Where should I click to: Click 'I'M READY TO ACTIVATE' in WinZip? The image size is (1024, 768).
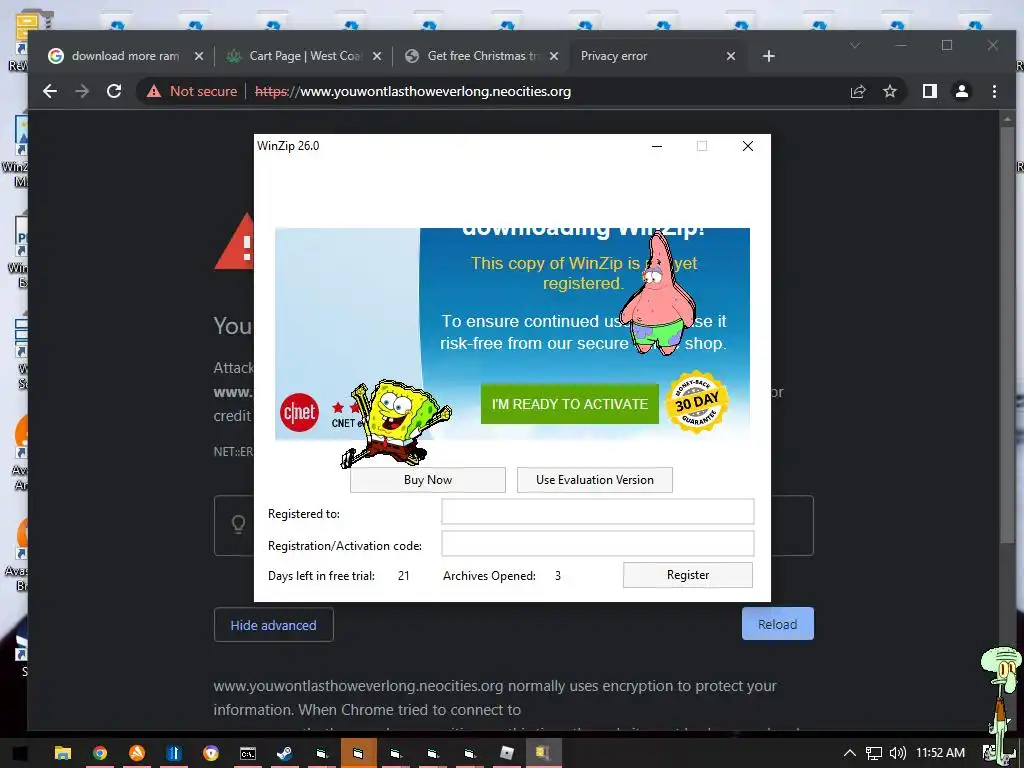coord(569,404)
